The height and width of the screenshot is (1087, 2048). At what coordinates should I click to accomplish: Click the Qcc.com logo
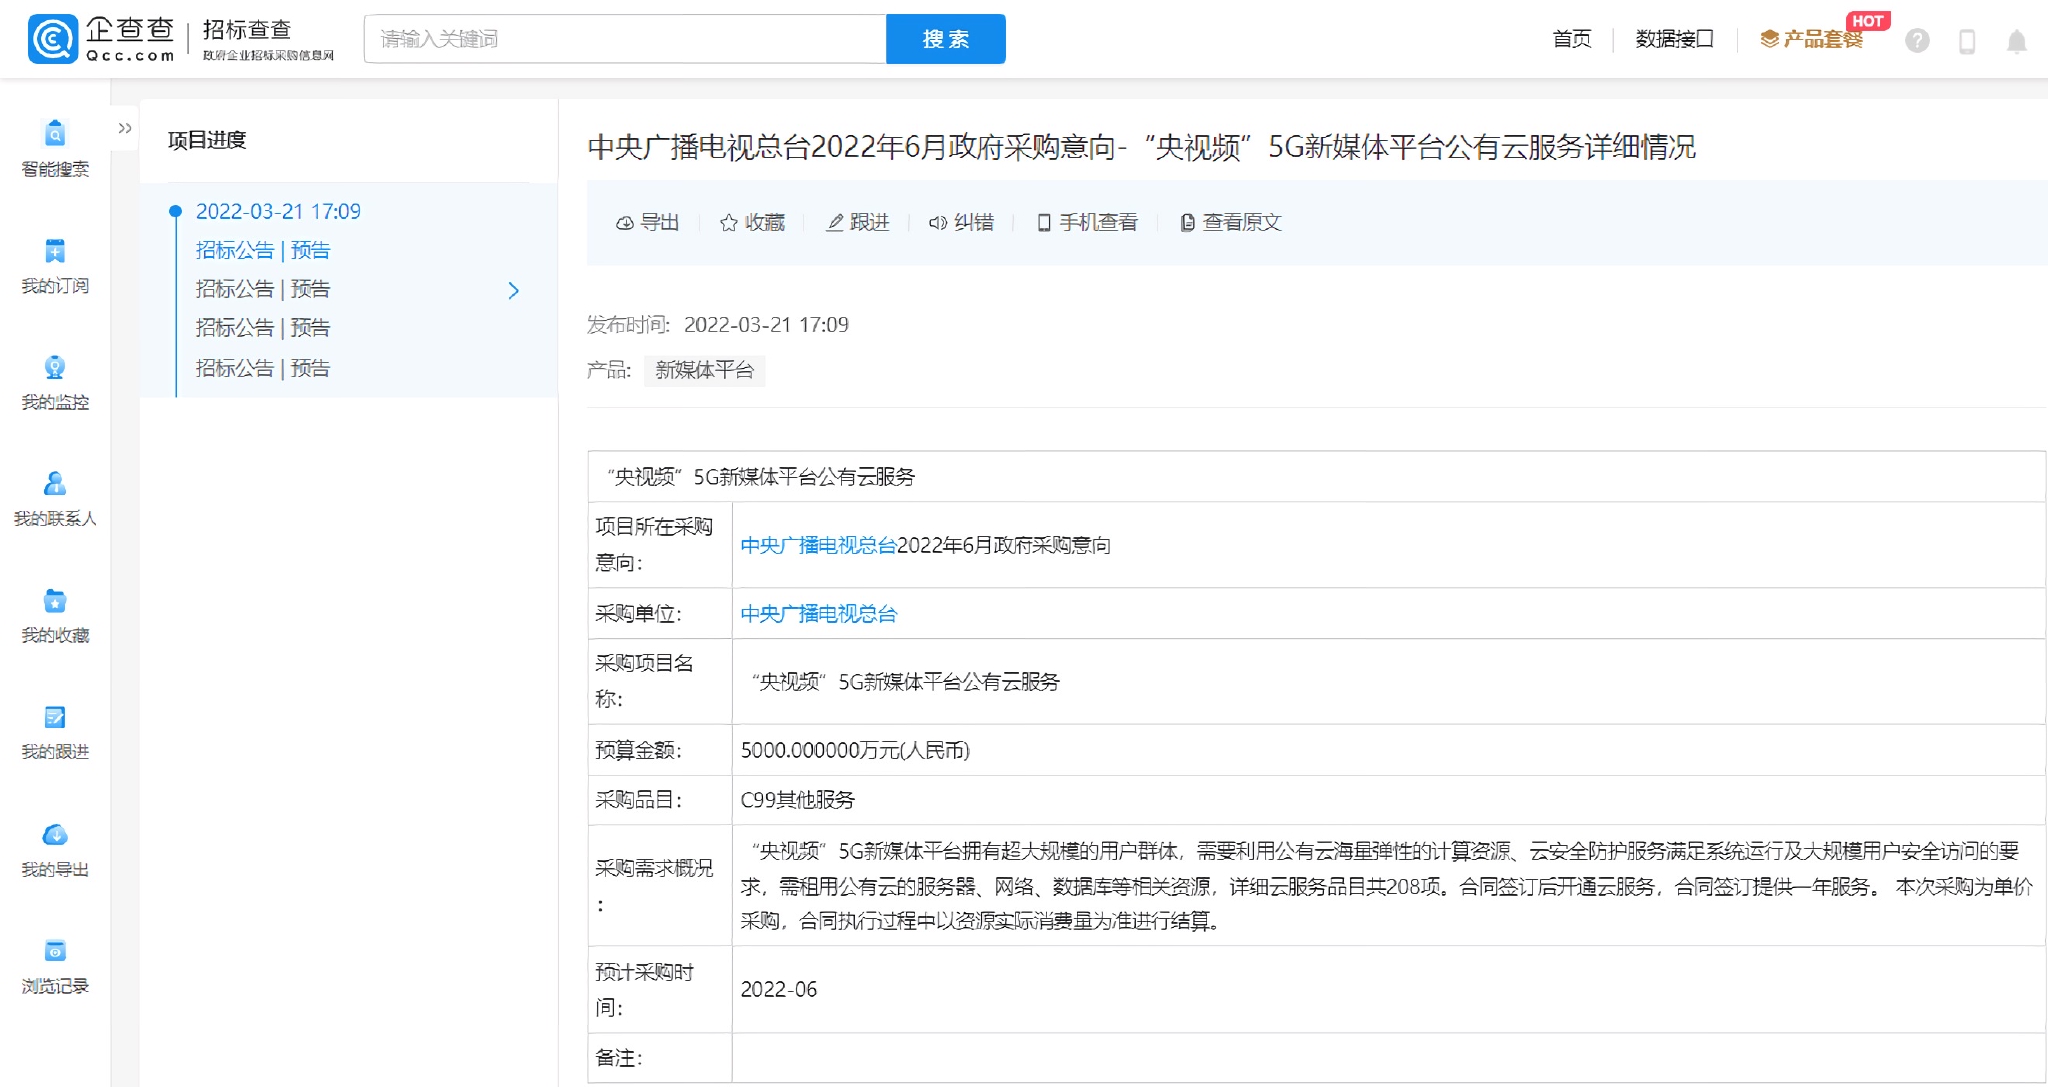click(x=102, y=39)
